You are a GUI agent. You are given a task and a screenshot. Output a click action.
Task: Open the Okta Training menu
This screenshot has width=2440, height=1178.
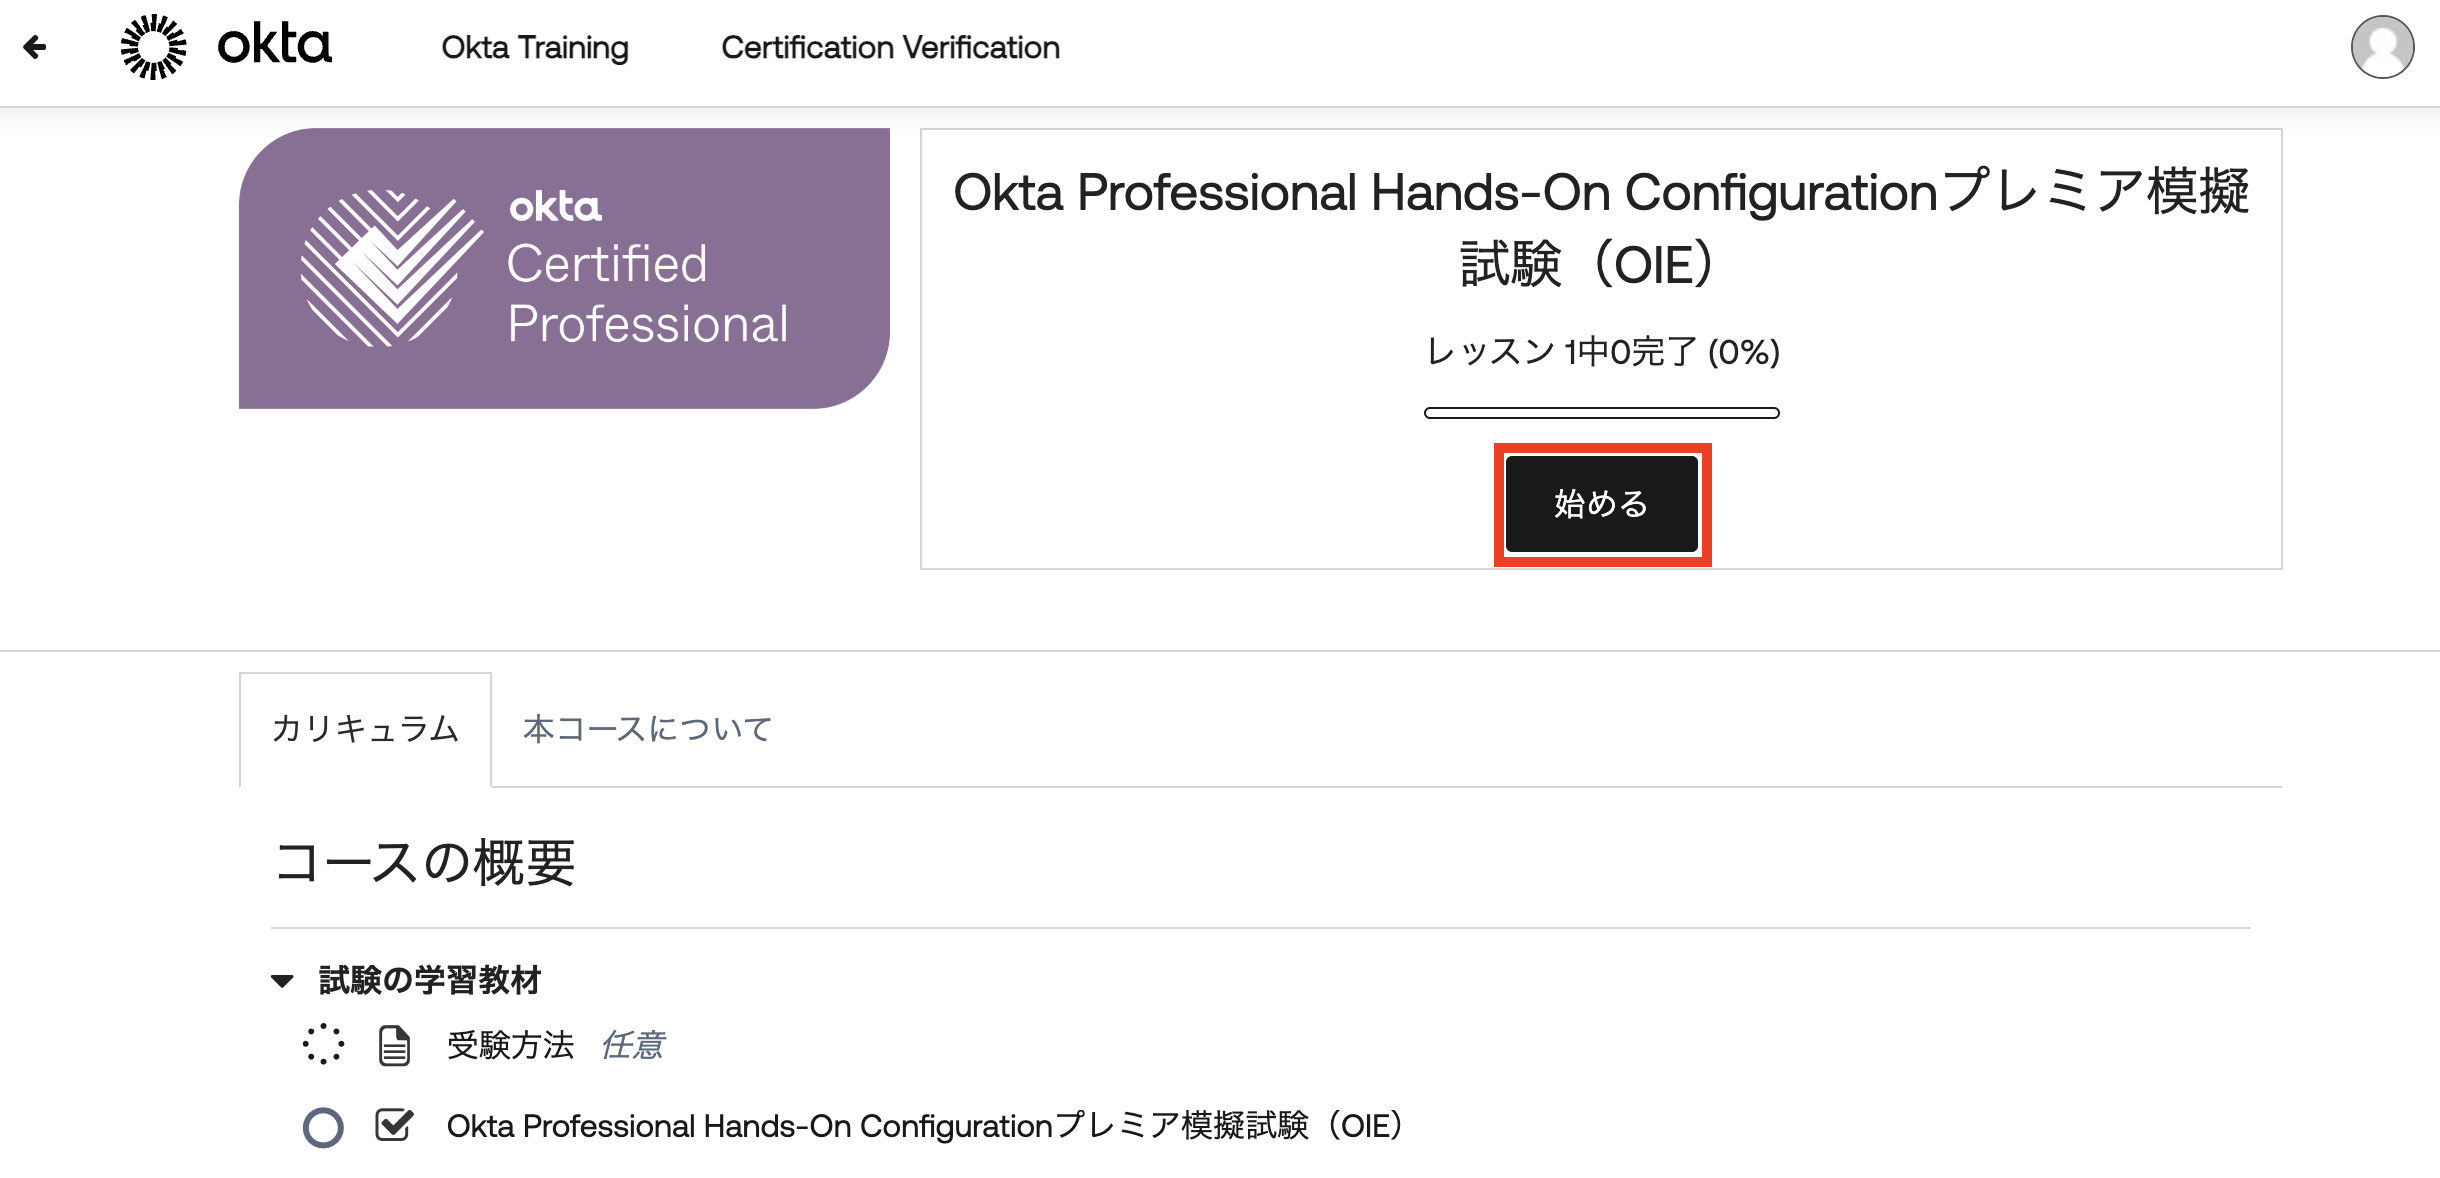coord(535,47)
